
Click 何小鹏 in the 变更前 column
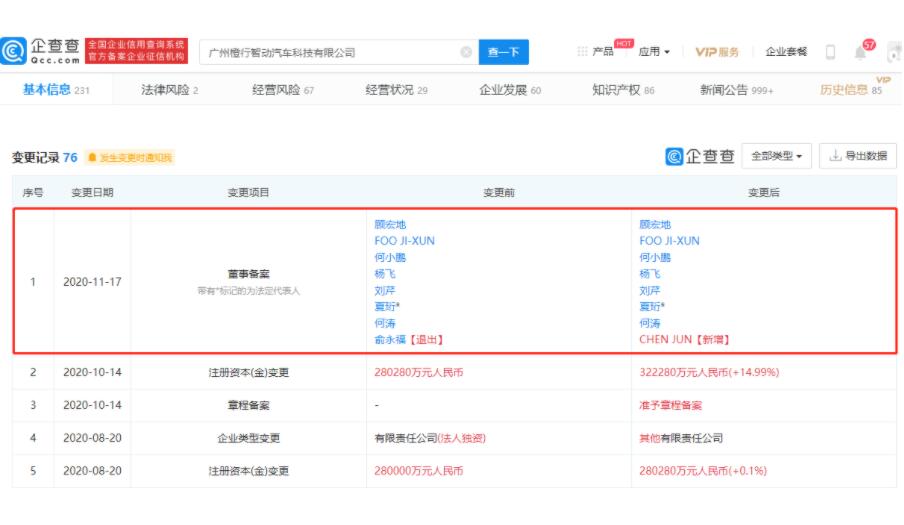[390, 257]
